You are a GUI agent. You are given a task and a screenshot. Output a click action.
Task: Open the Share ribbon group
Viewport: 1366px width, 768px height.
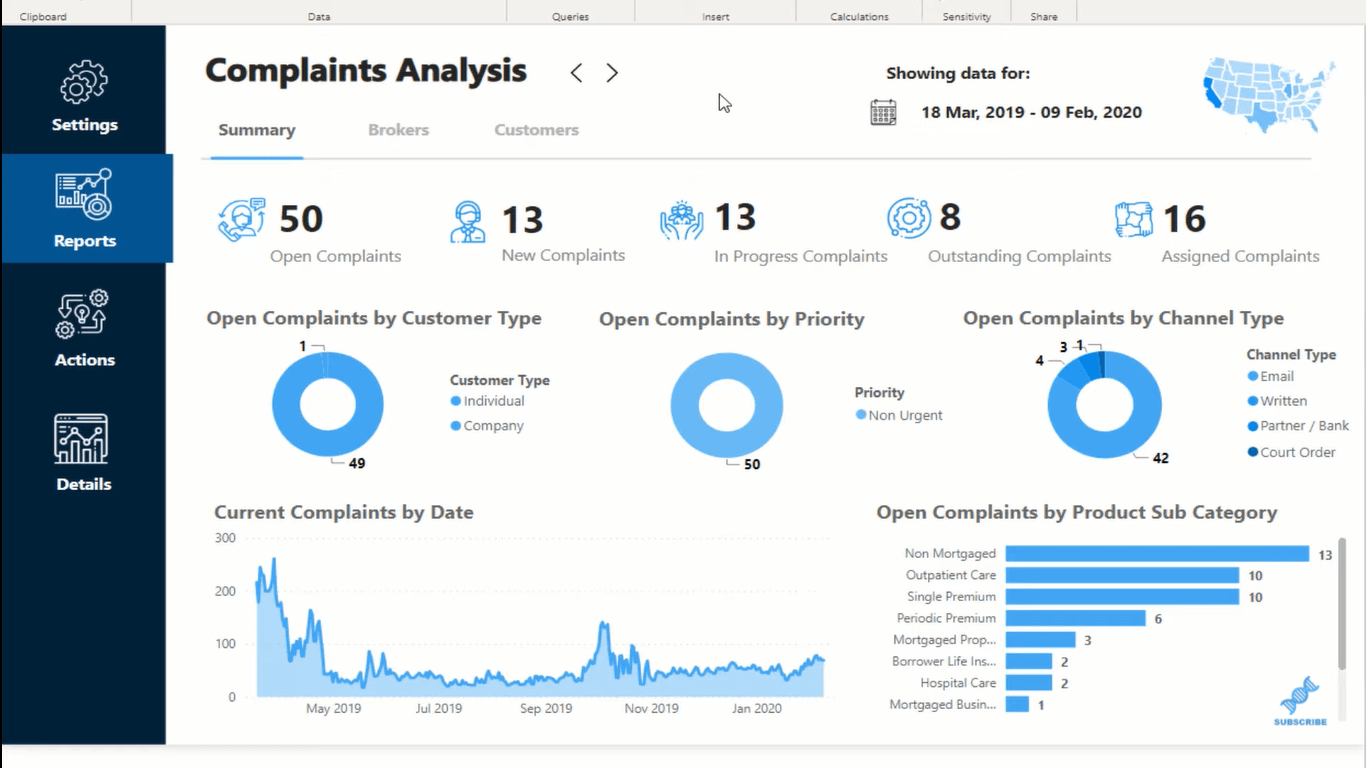click(1044, 16)
